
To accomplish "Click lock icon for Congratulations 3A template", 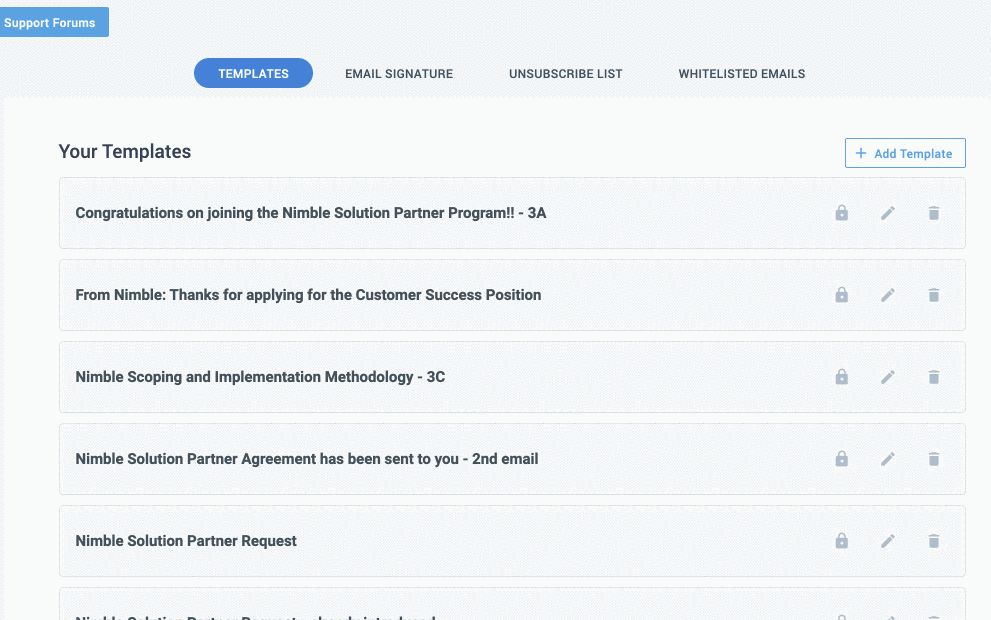I will coord(841,213).
